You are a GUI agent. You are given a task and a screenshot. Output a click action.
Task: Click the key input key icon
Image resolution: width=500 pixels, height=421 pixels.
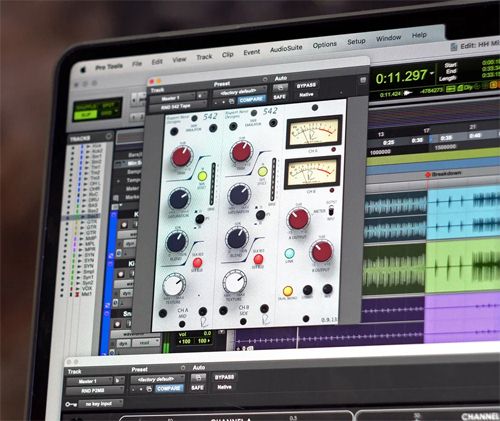click(71, 404)
